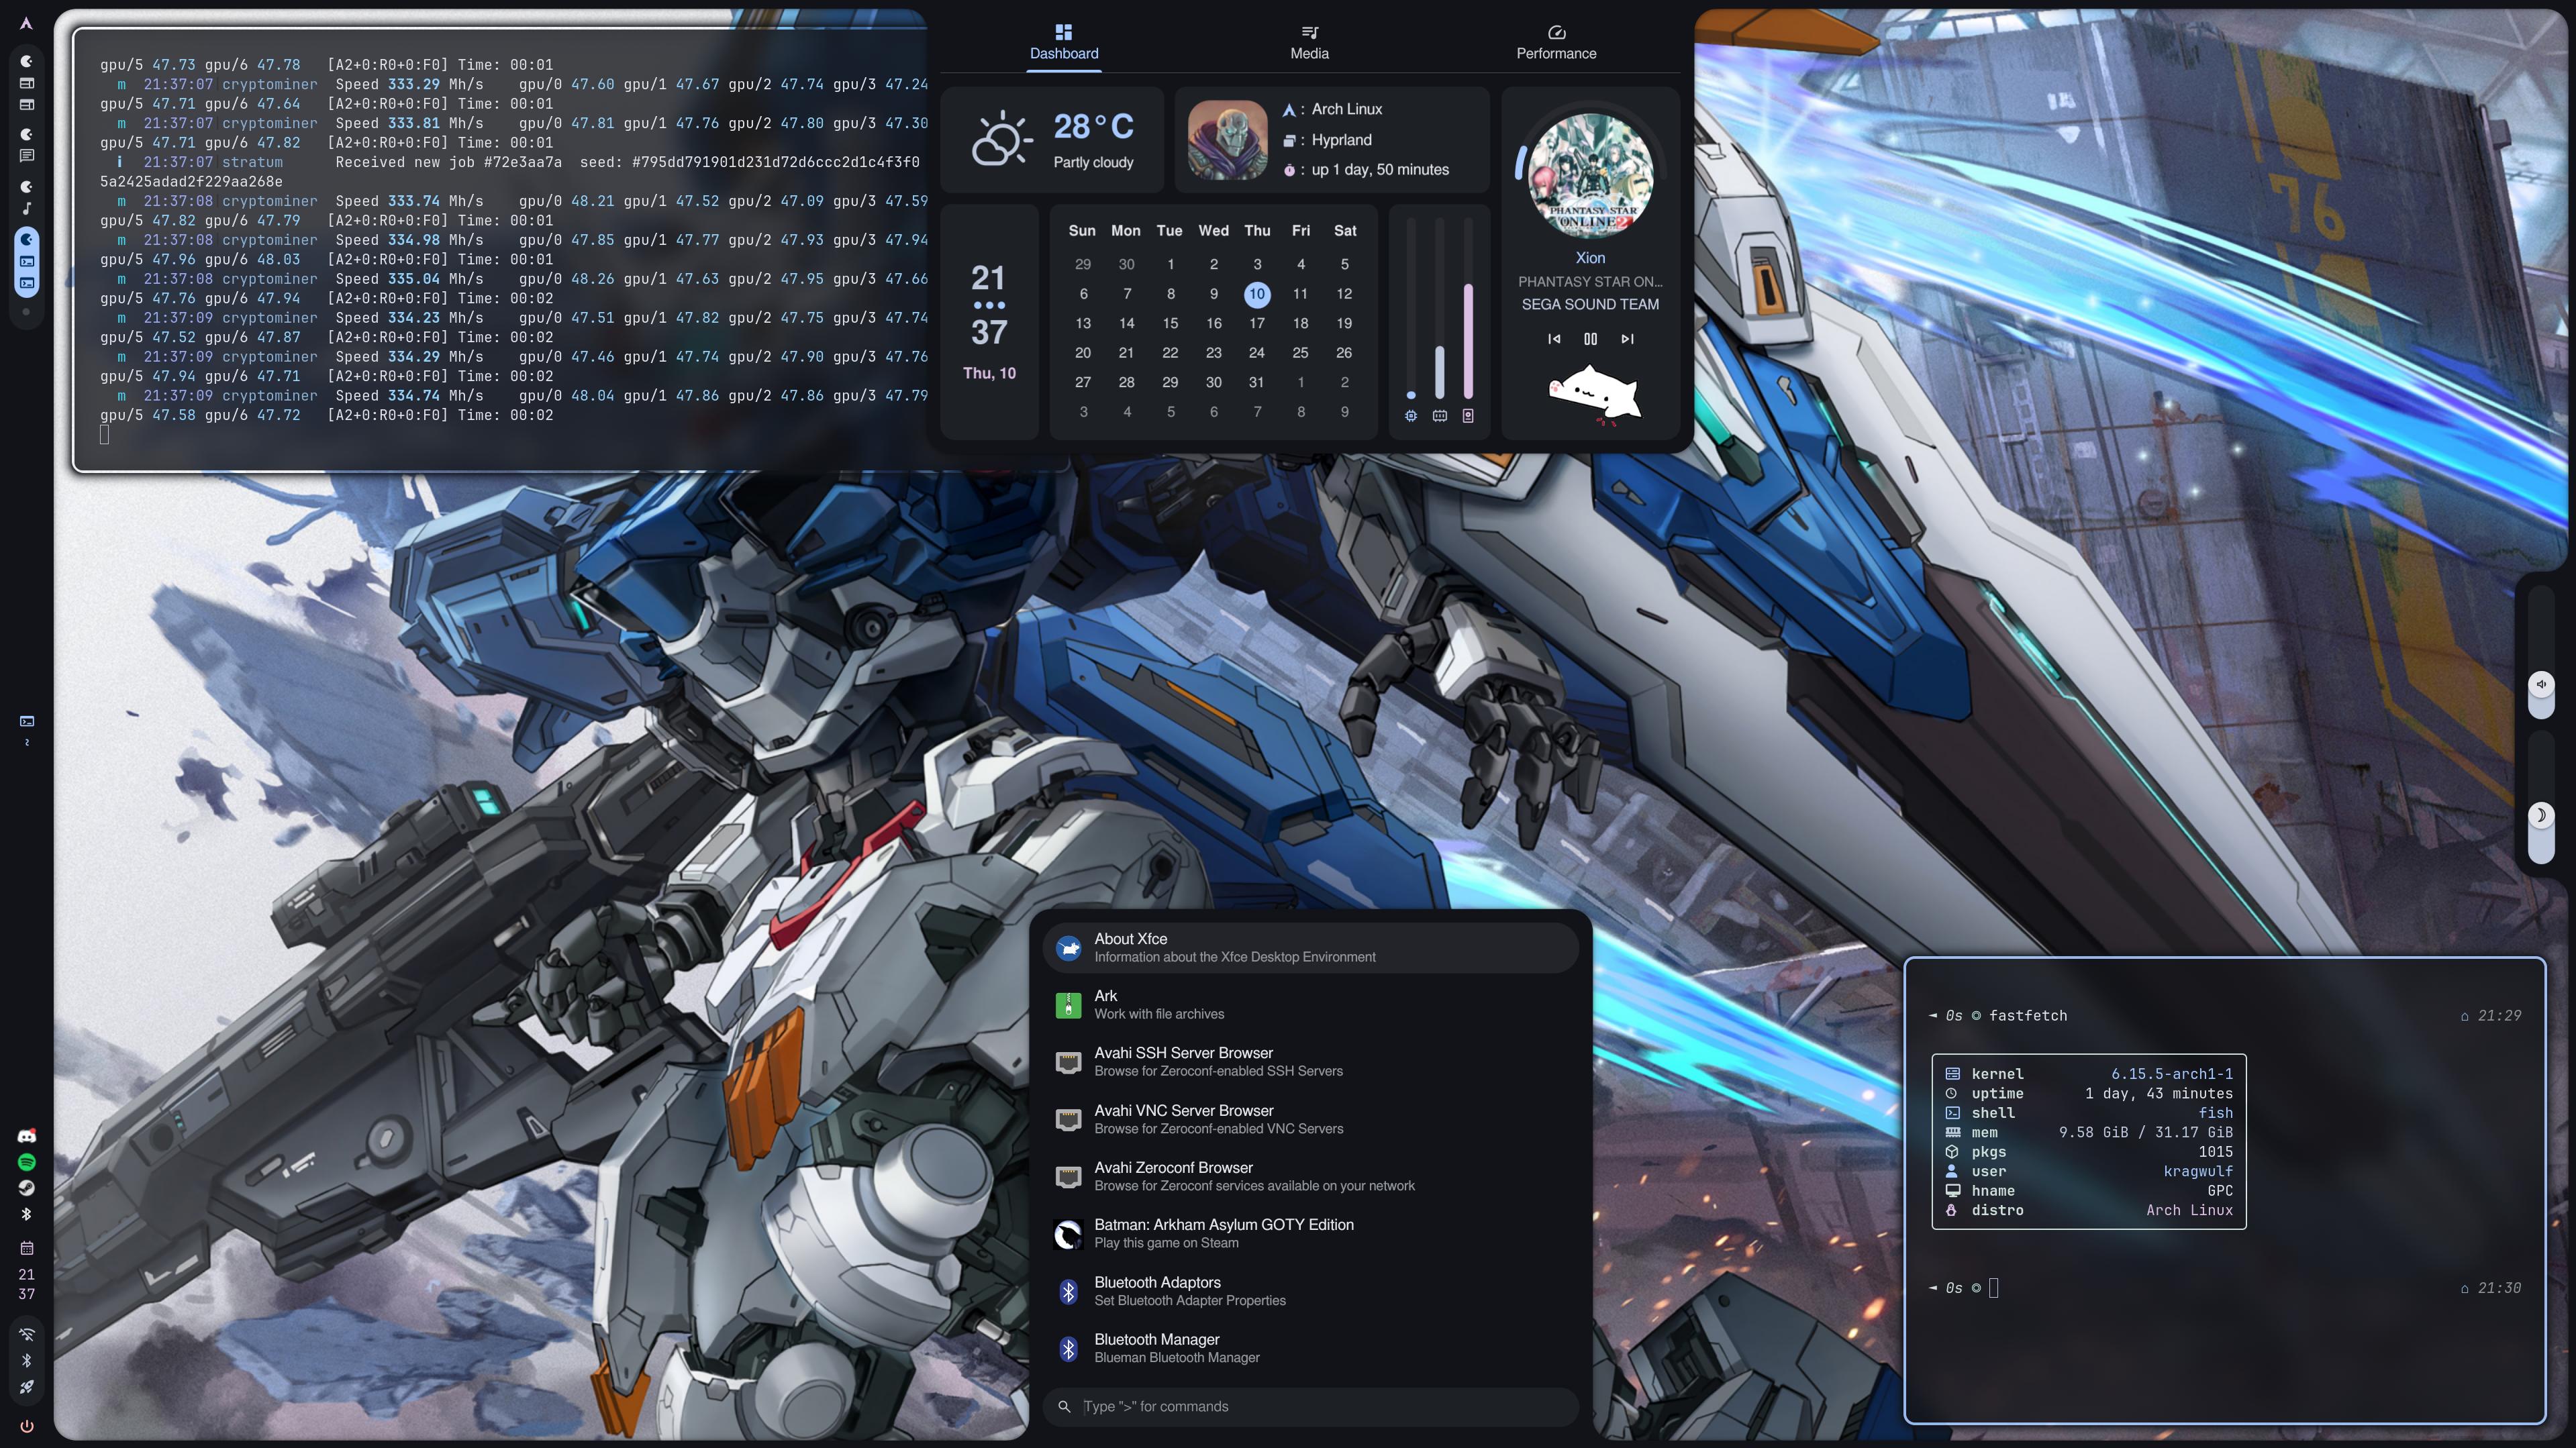The width and height of the screenshot is (2576, 1448).
Task: Focus the cryptominer terminal cursor
Action: click(104, 434)
